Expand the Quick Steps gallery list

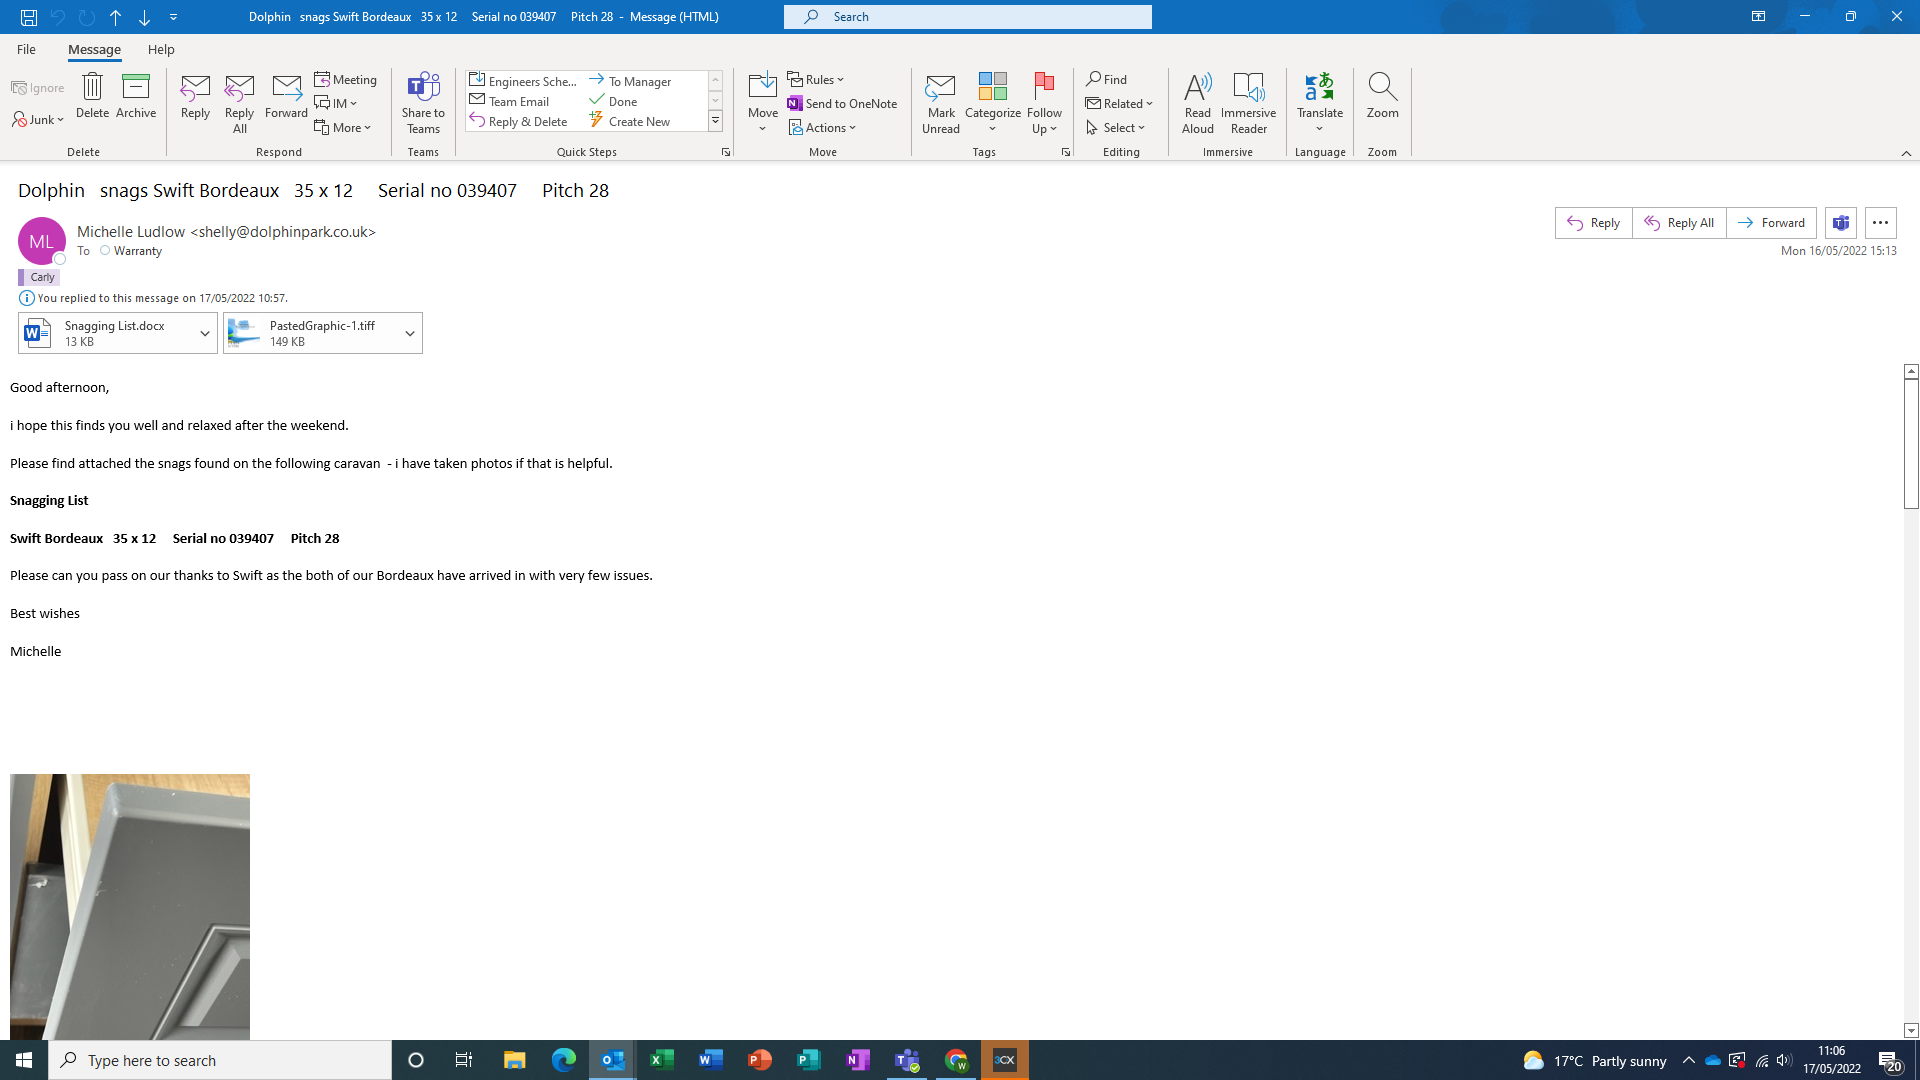(x=716, y=122)
